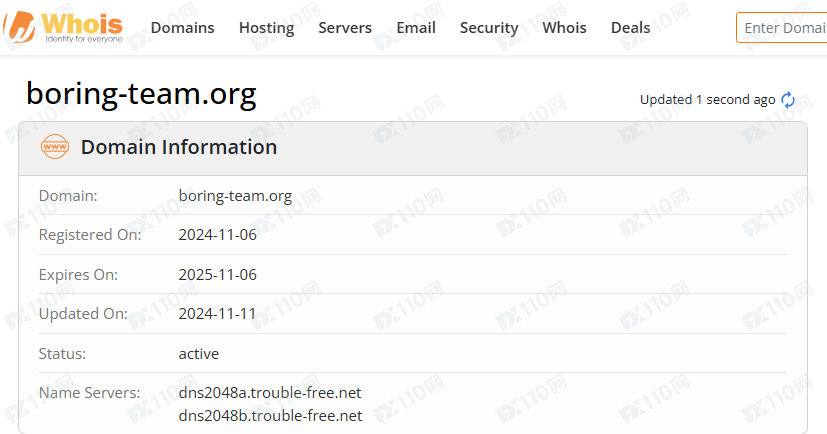Click the boring-team.org page heading
827x434 pixels.
pos(141,93)
